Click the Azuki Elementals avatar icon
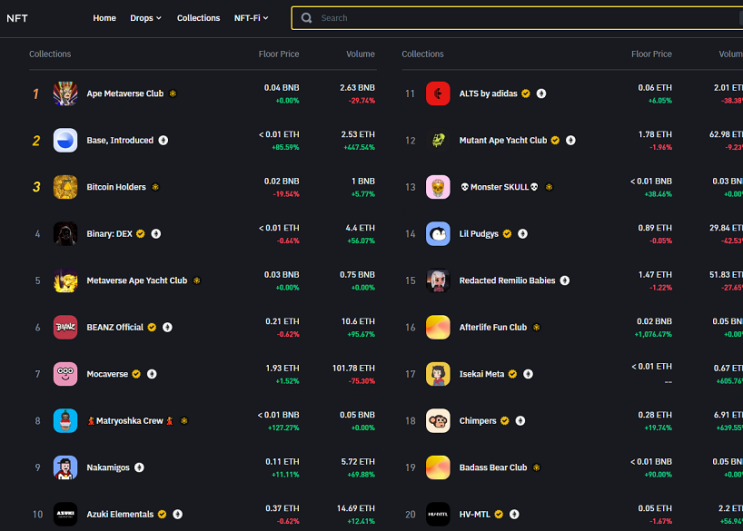 (65, 514)
